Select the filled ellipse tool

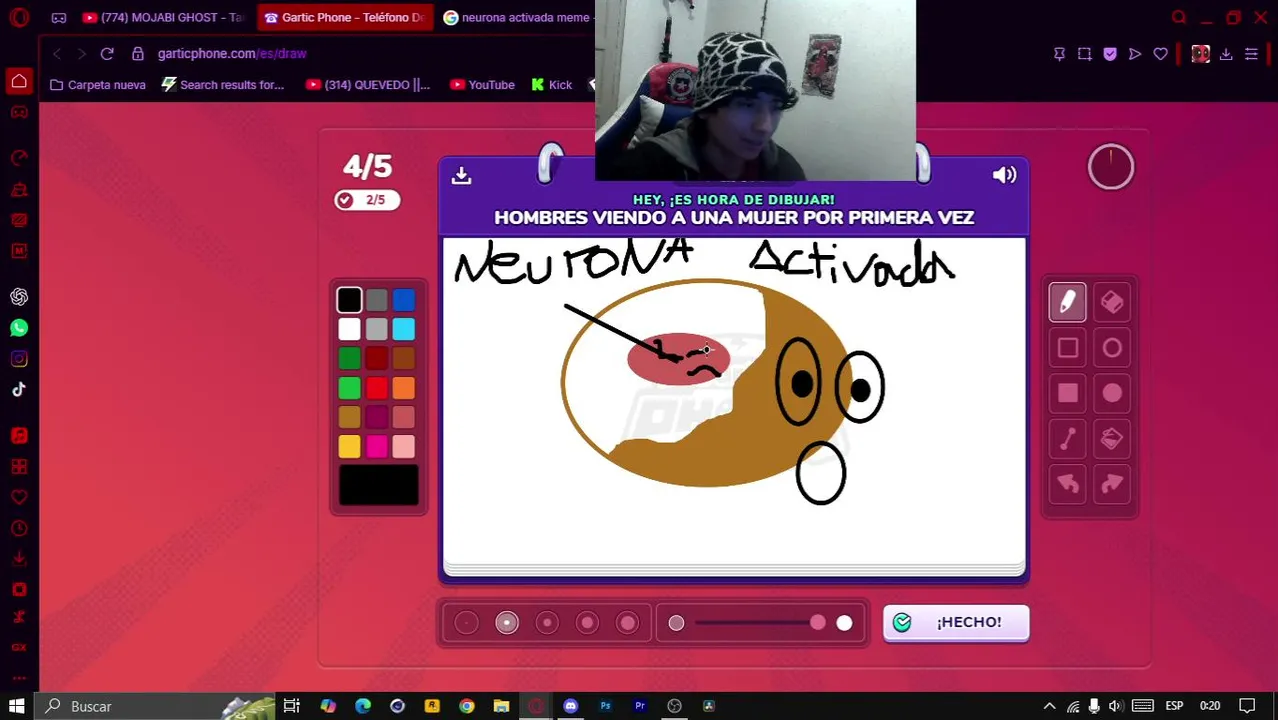(x=1112, y=393)
